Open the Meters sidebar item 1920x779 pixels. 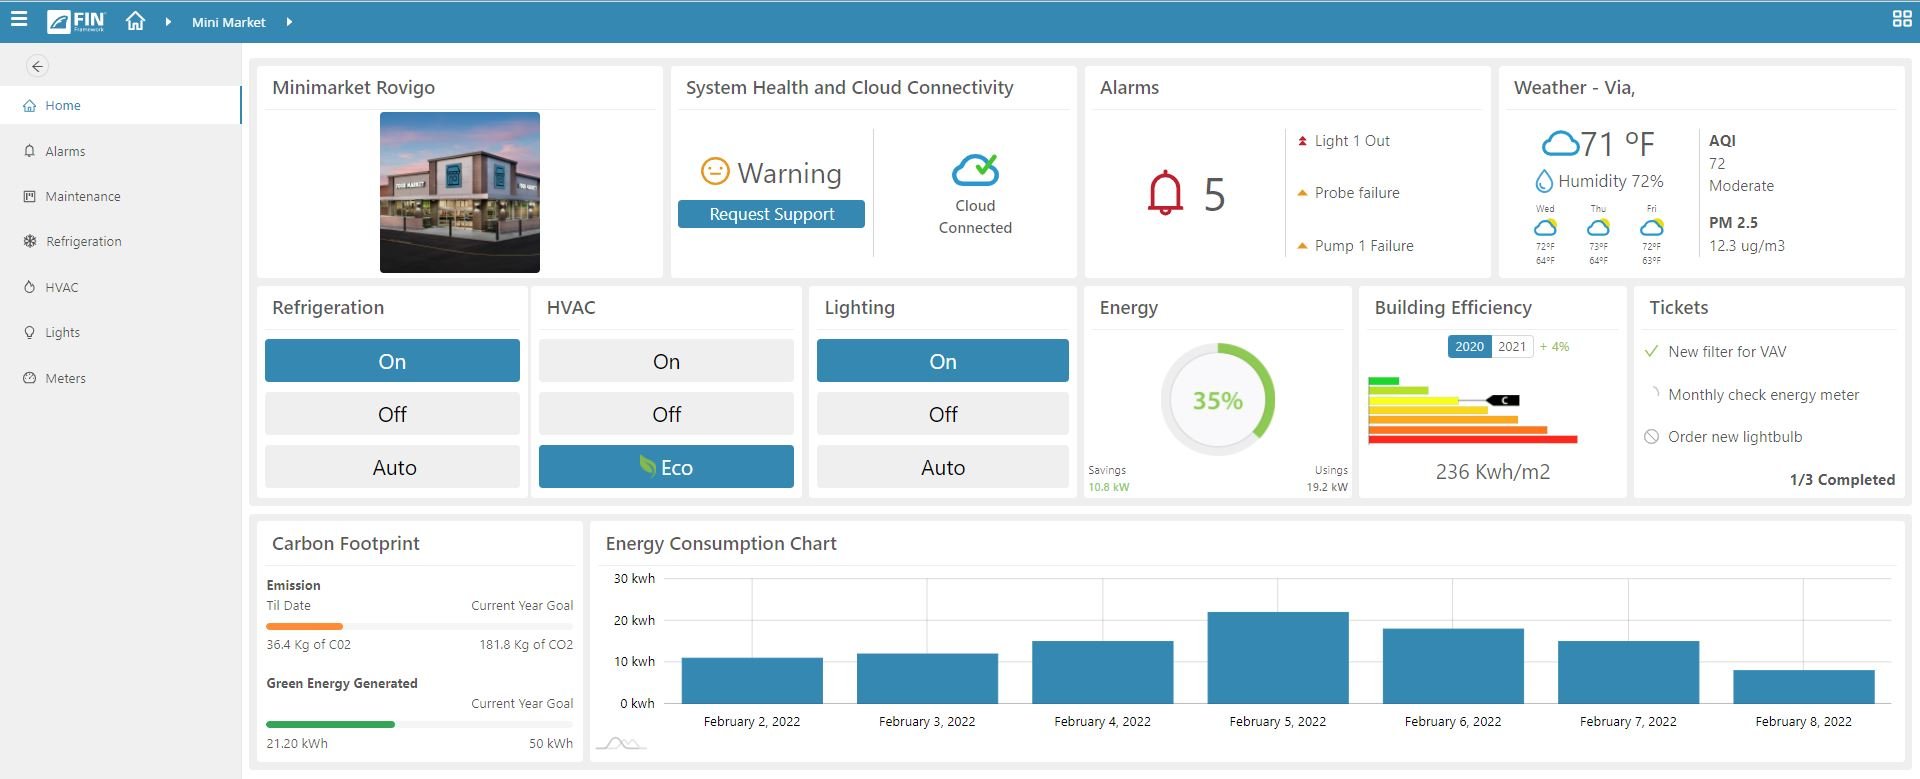[120, 378]
